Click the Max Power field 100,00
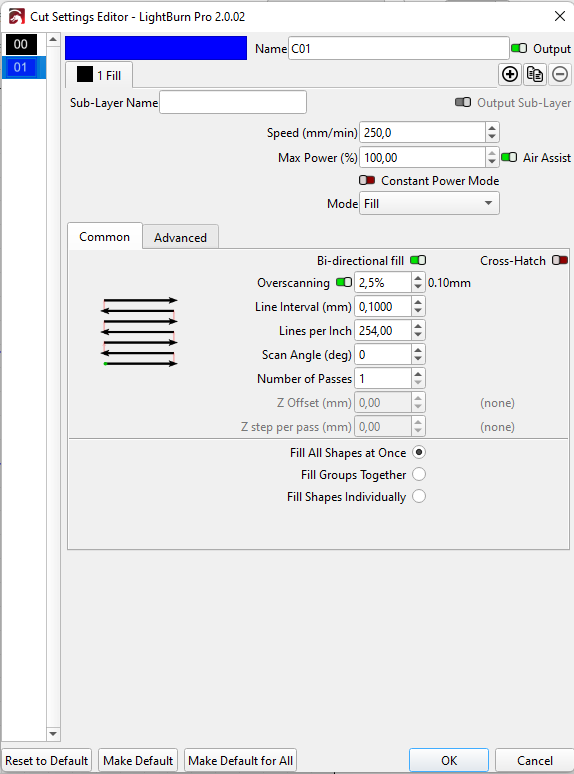Viewport: 574px width, 774px height. (422, 157)
